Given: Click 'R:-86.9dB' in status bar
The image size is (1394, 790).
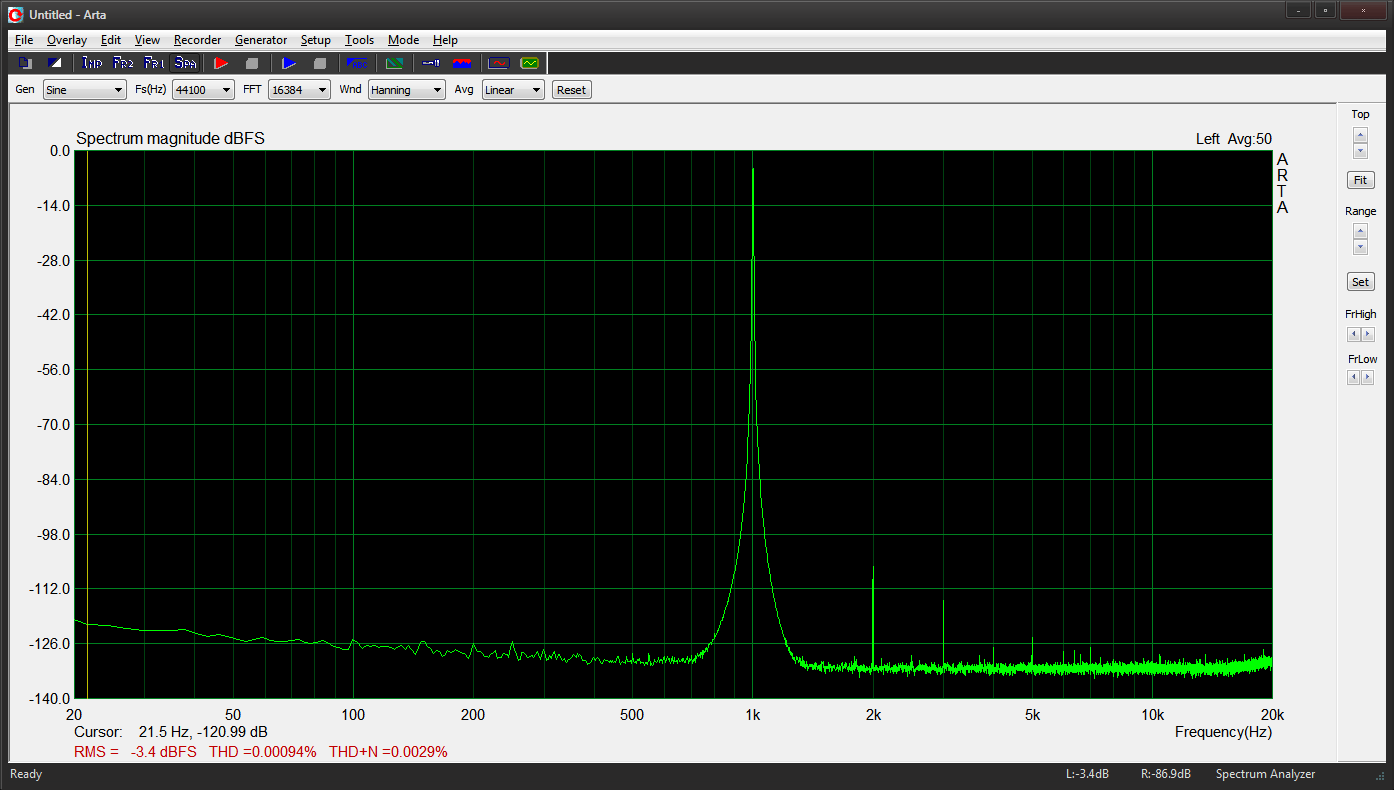Looking at the screenshot, I should pos(1166,774).
